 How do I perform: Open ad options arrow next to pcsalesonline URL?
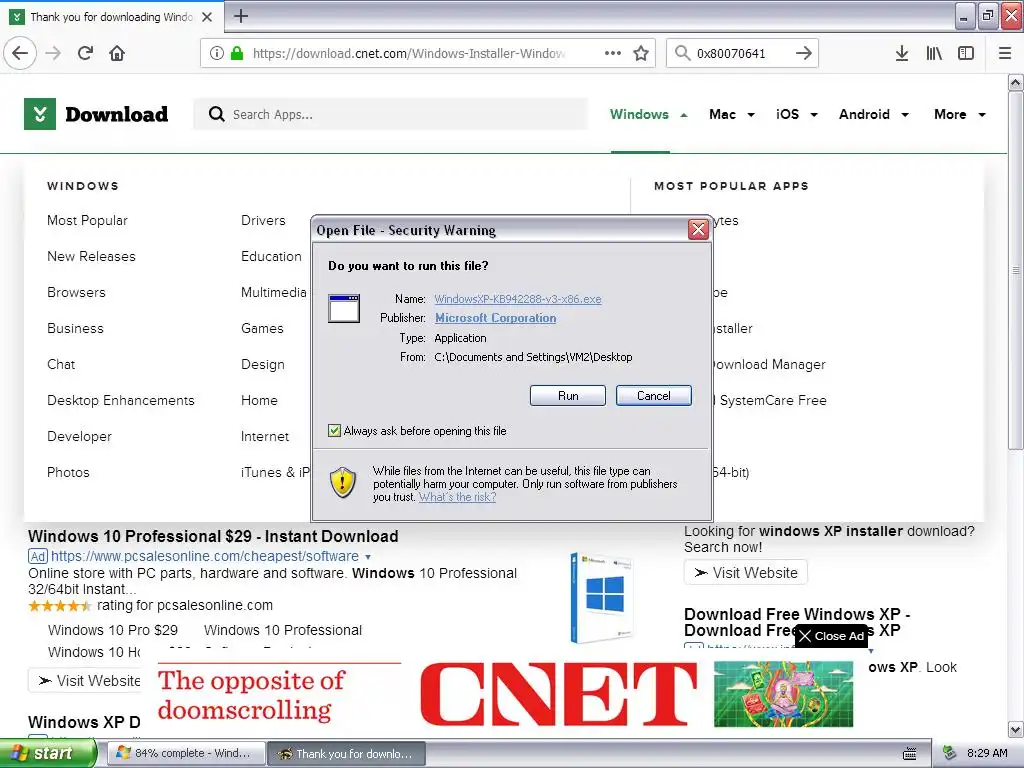pyautogui.click(x=368, y=557)
